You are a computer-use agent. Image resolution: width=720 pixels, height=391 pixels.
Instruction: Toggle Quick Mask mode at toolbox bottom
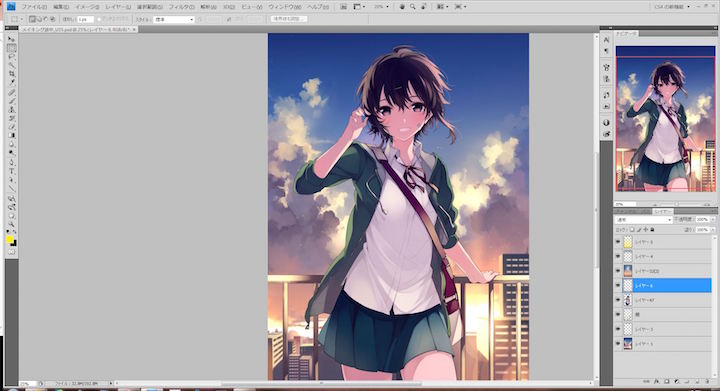[x=11, y=252]
